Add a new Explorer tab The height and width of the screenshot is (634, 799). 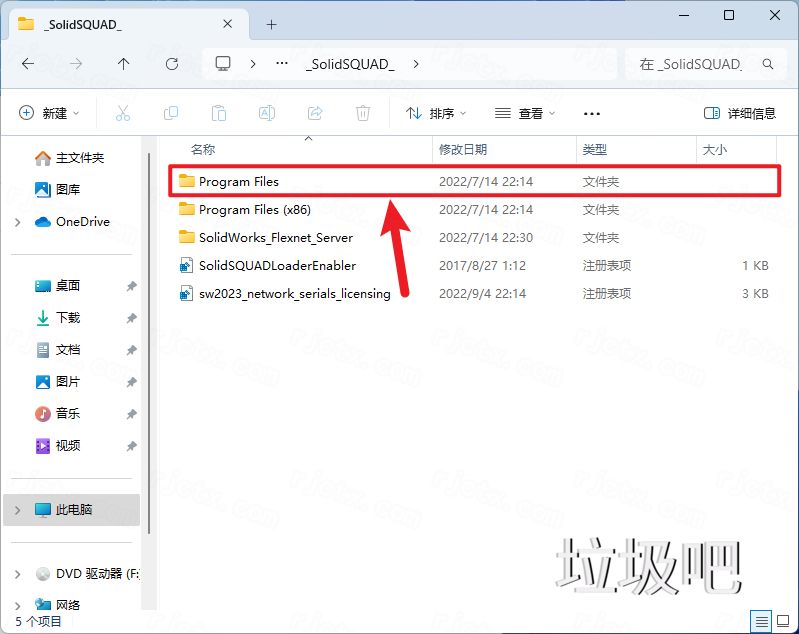(x=272, y=24)
